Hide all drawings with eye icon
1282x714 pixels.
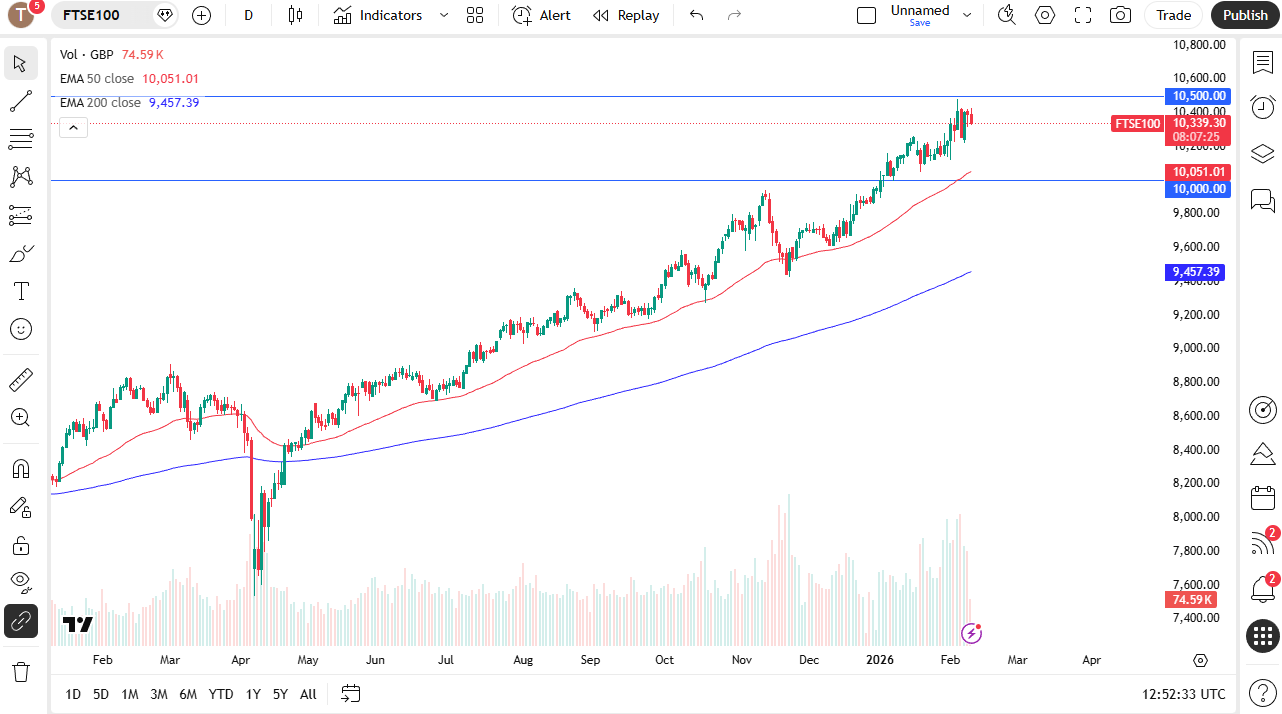(21, 583)
